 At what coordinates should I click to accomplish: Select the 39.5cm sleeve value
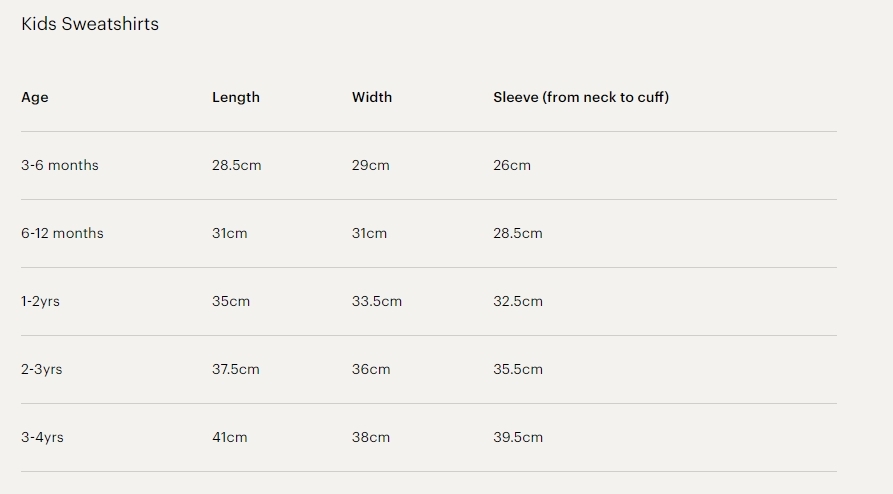(x=518, y=437)
